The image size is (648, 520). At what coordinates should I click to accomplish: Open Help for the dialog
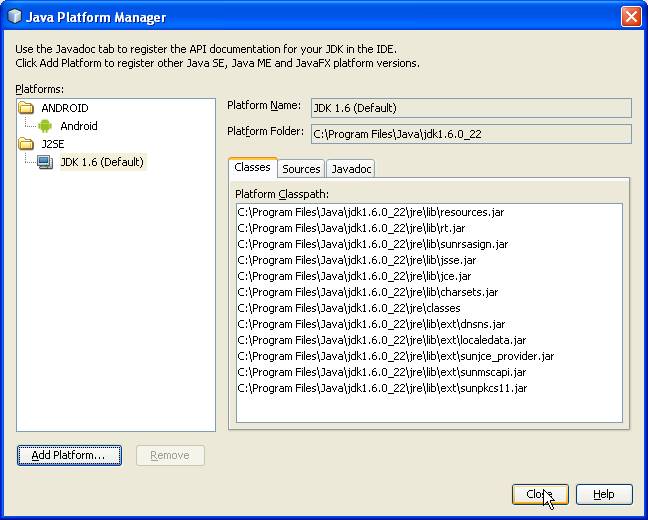tap(604, 494)
